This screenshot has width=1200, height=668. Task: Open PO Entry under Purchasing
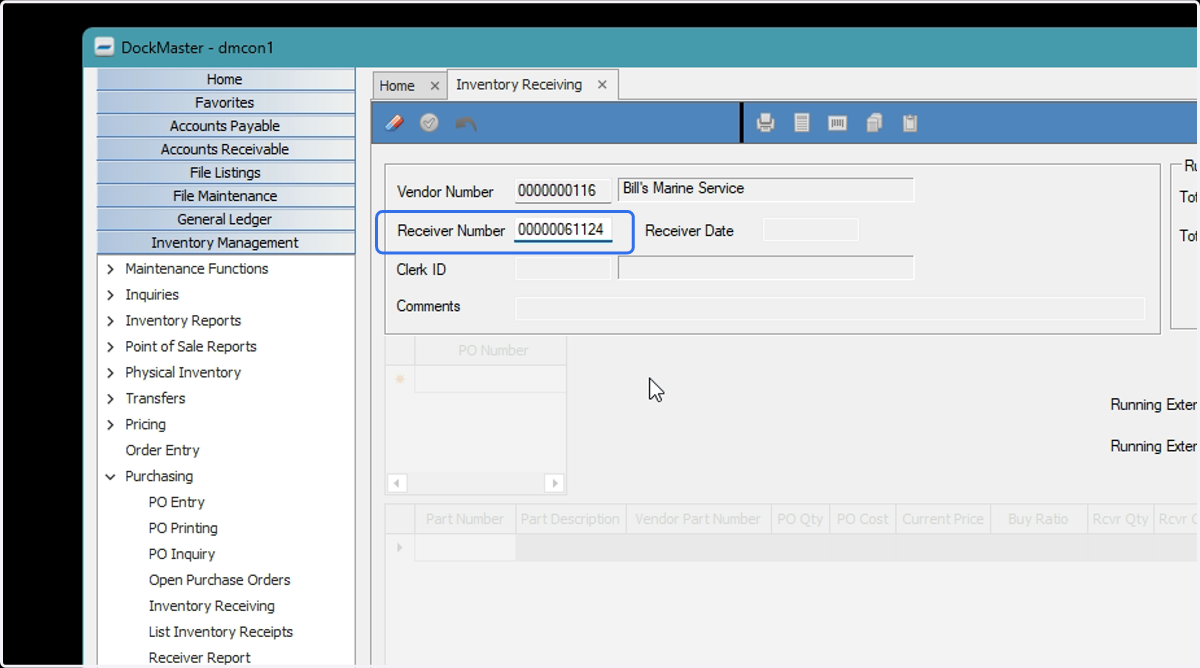(176, 502)
